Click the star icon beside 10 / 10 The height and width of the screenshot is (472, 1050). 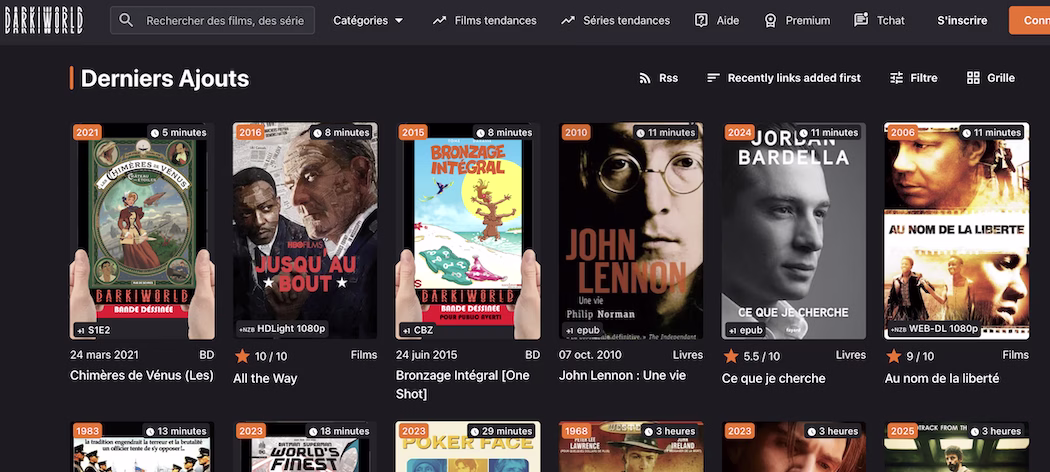(x=242, y=356)
